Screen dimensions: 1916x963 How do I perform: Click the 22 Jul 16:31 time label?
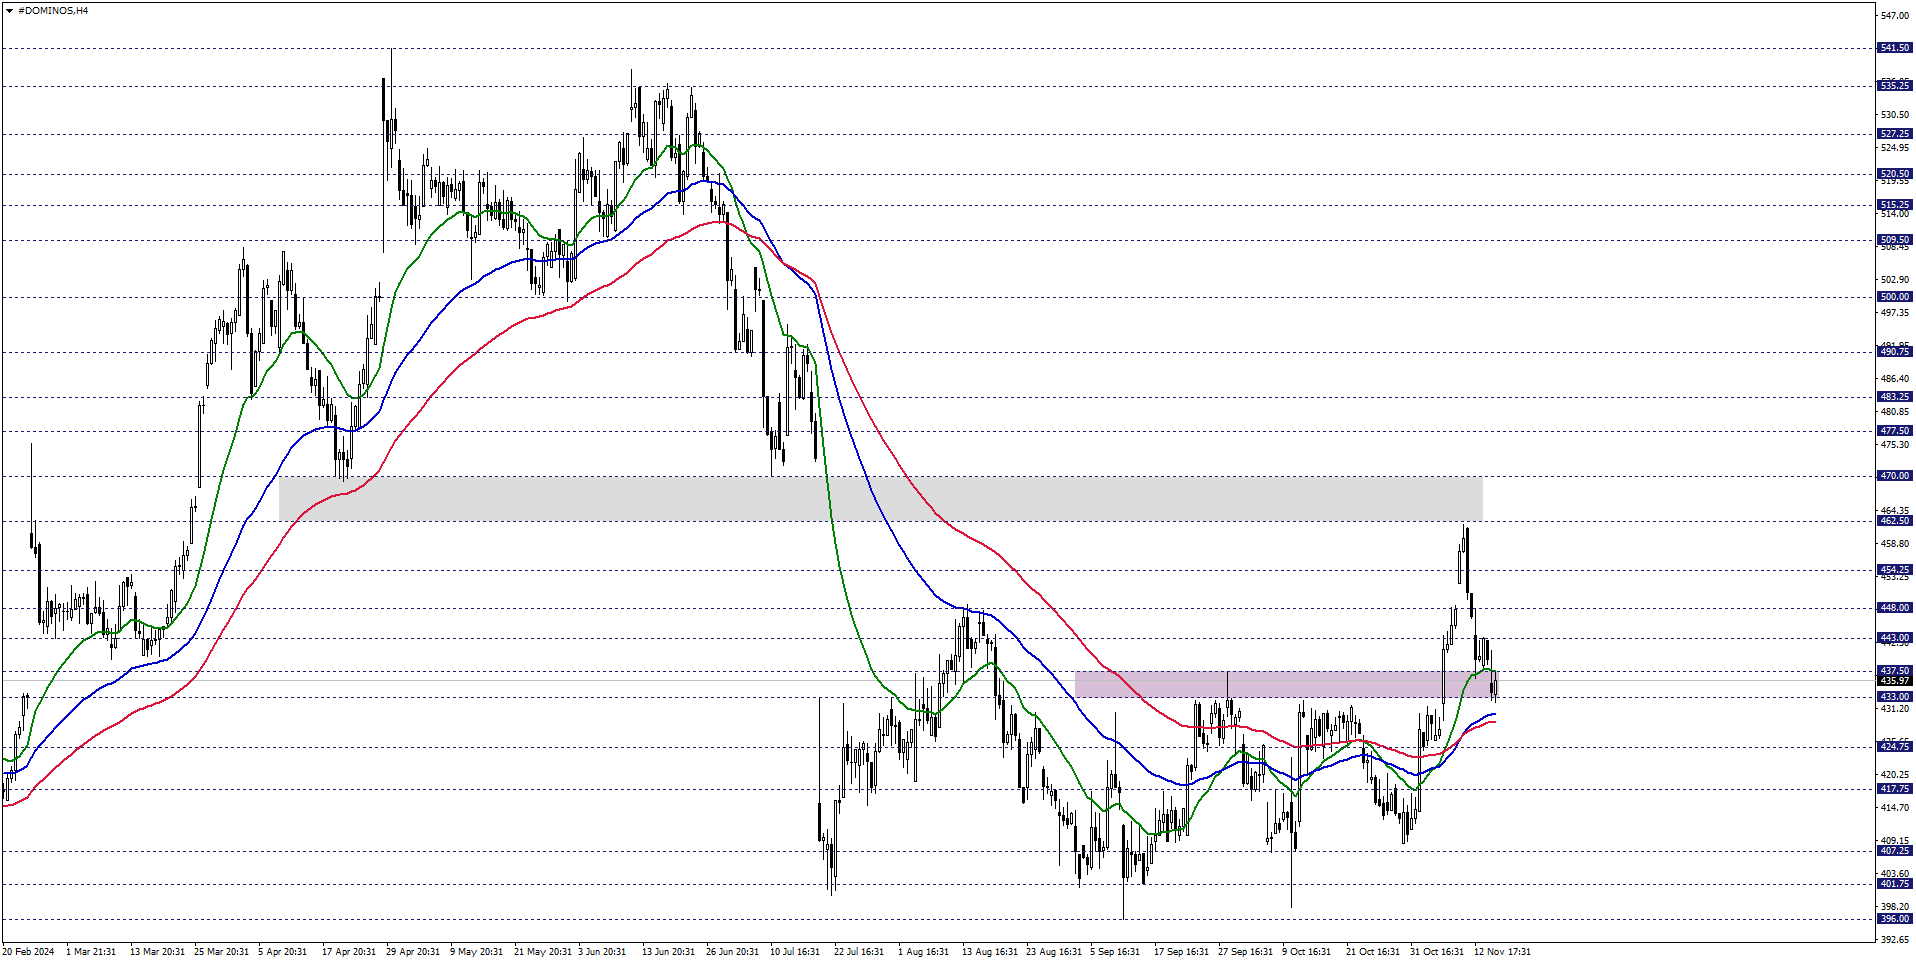click(859, 952)
